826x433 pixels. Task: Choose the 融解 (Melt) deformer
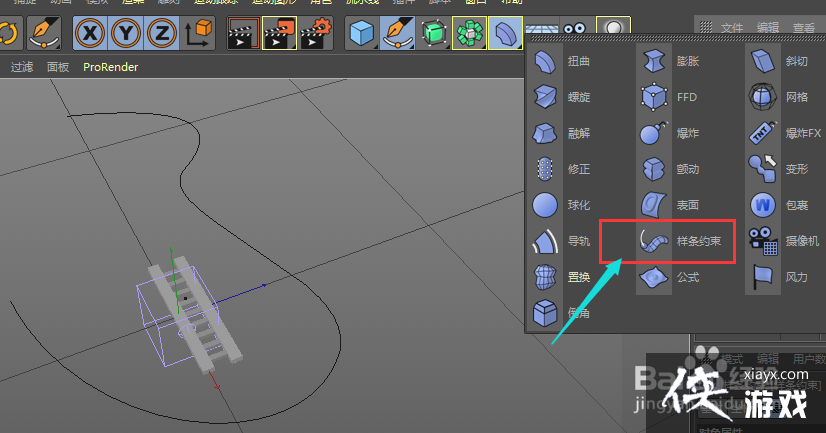(562, 133)
